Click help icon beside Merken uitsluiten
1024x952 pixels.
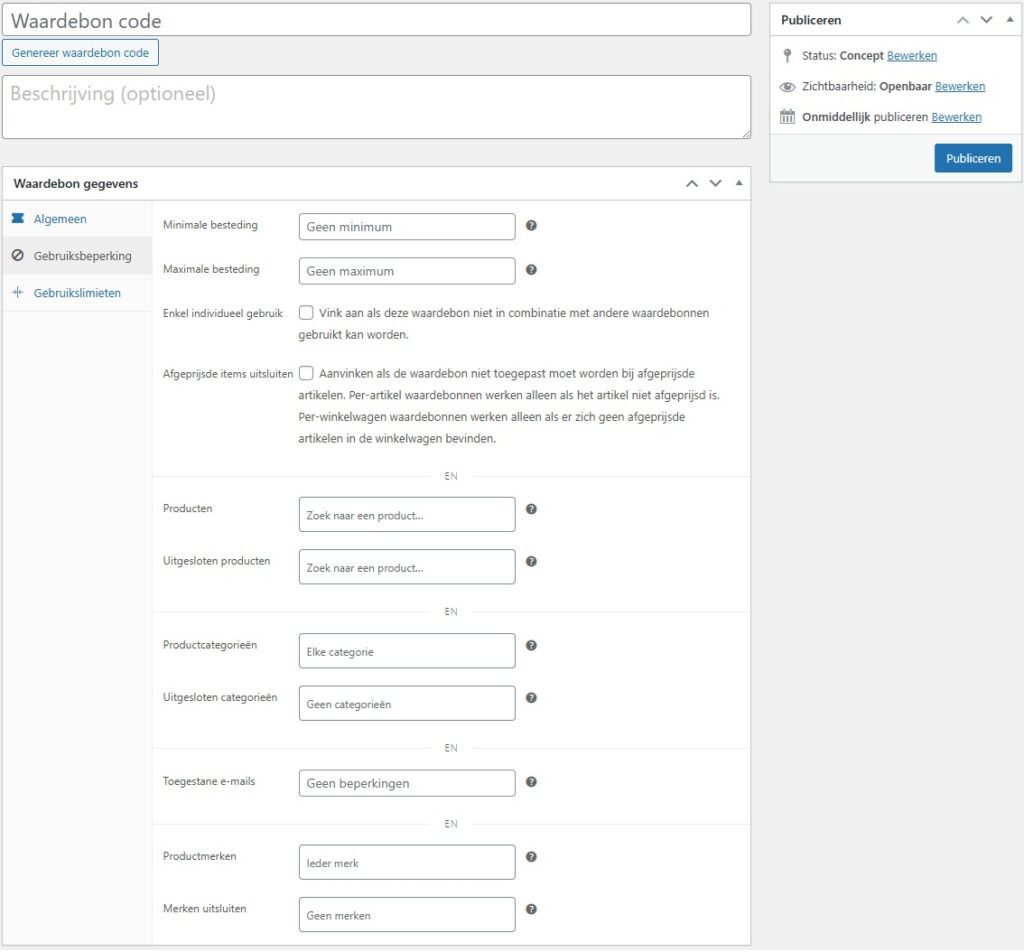coord(531,909)
